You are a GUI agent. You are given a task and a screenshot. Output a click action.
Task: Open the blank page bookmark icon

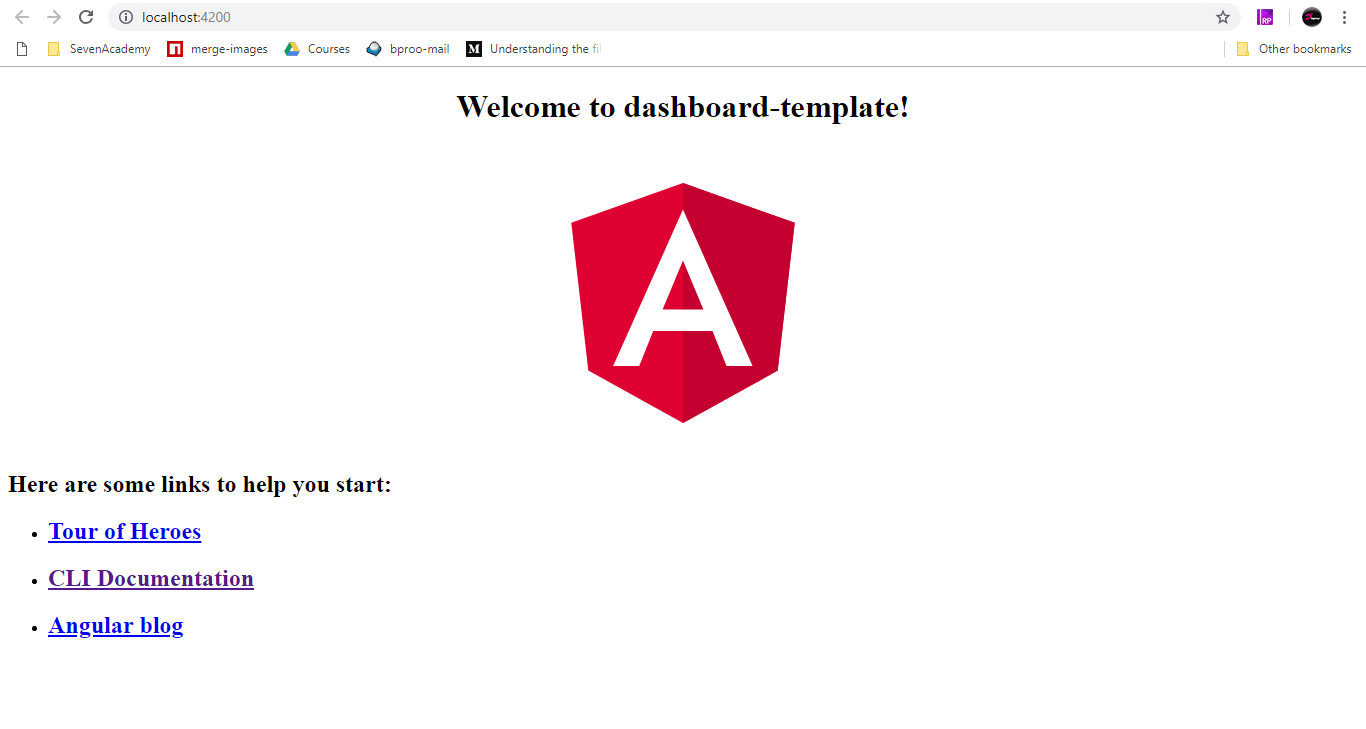(22, 49)
